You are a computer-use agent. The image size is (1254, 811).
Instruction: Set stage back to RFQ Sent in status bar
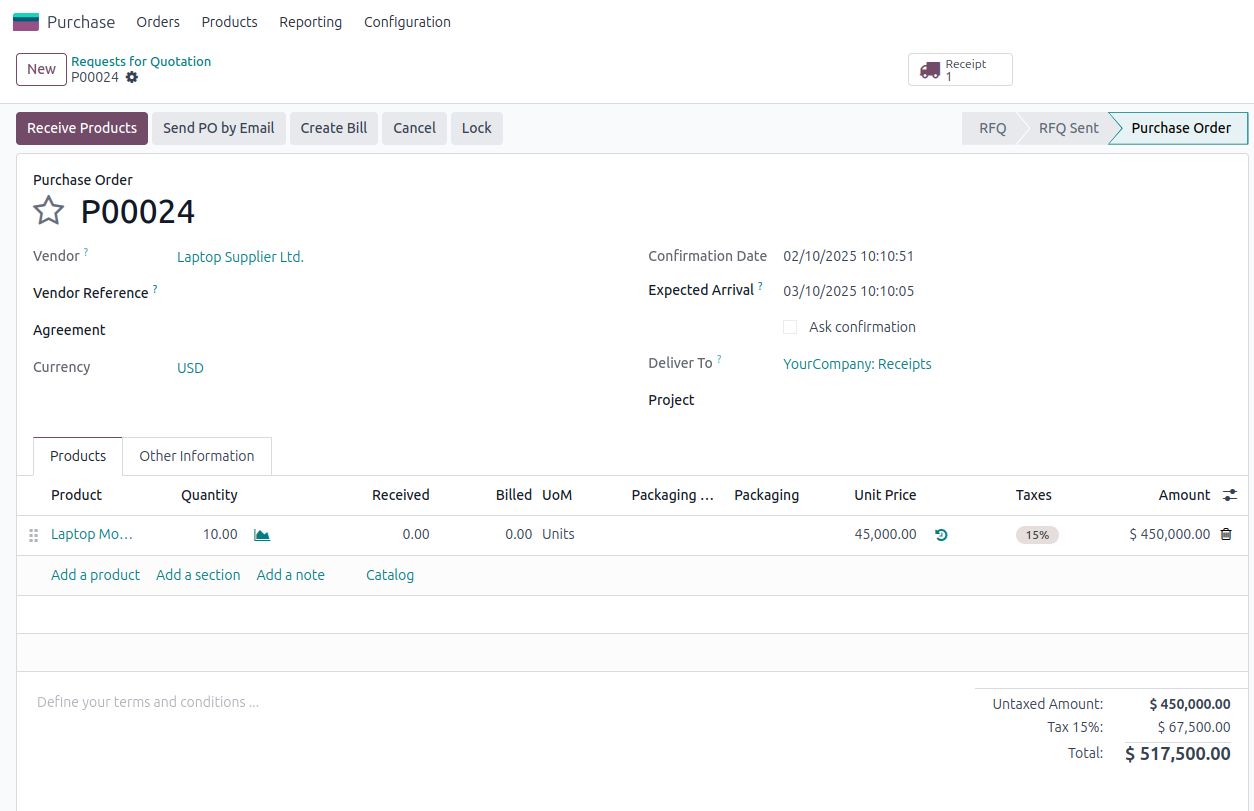1068,128
